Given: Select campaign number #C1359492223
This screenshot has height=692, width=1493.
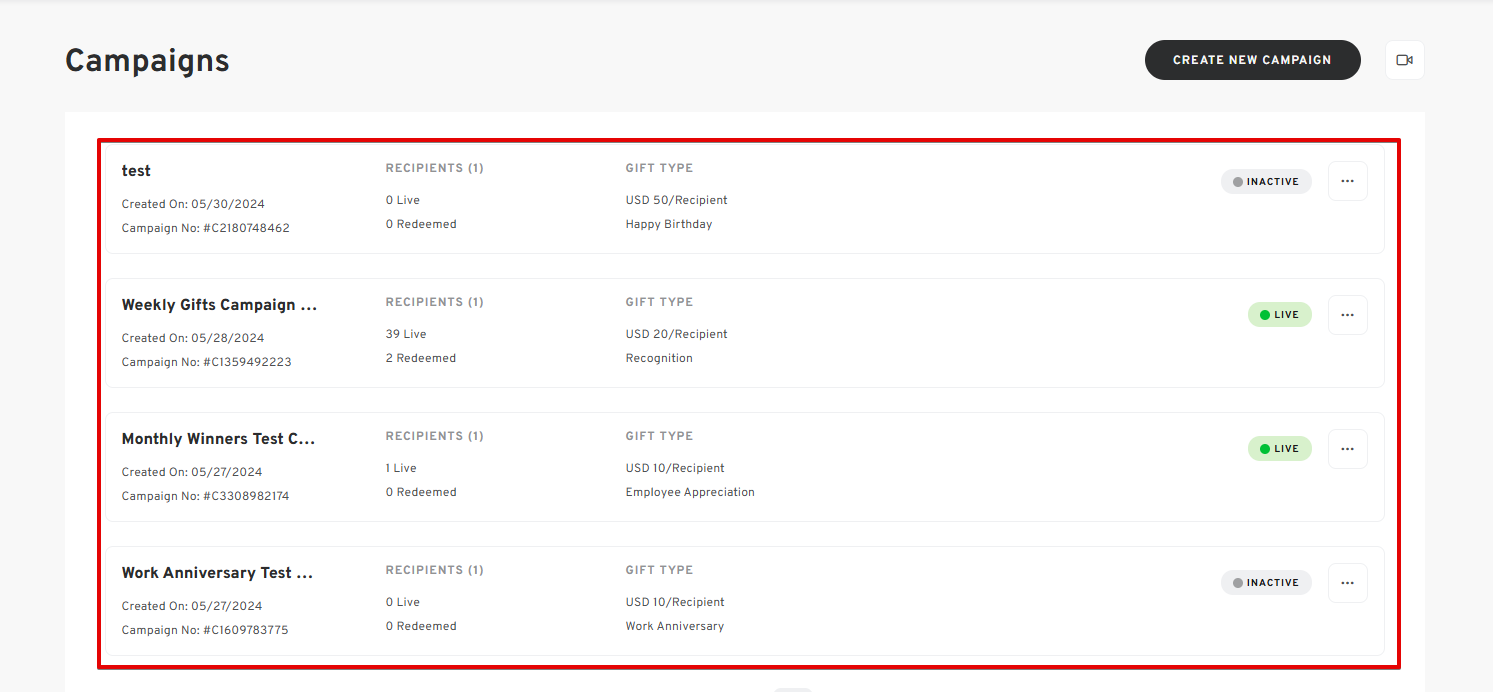Looking at the screenshot, I should [x=247, y=362].
